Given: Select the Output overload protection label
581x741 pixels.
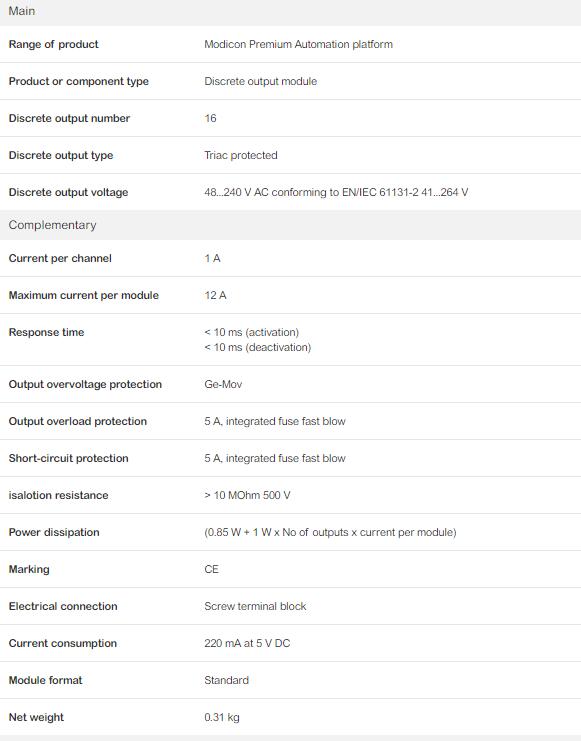Looking at the screenshot, I should (x=78, y=421).
